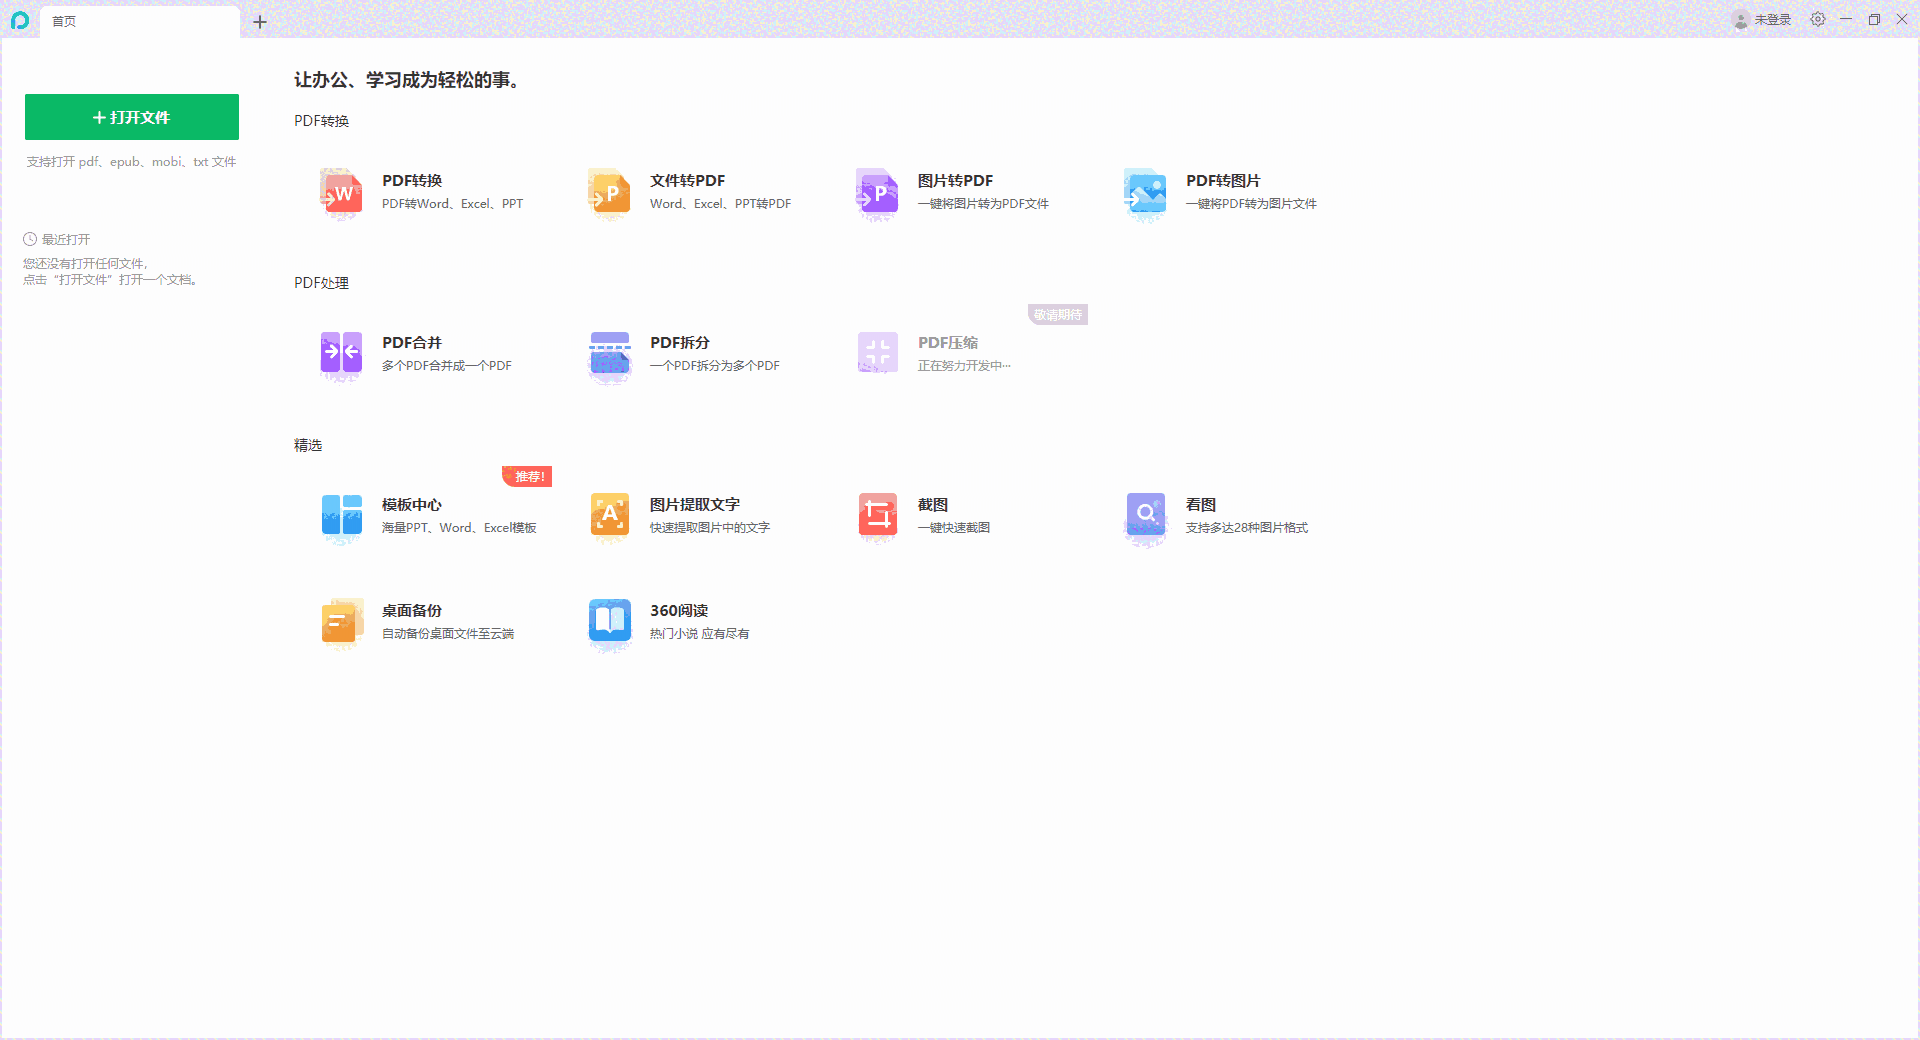Click the 未登录 login link
The width and height of the screenshot is (1920, 1040).
[x=1772, y=20]
